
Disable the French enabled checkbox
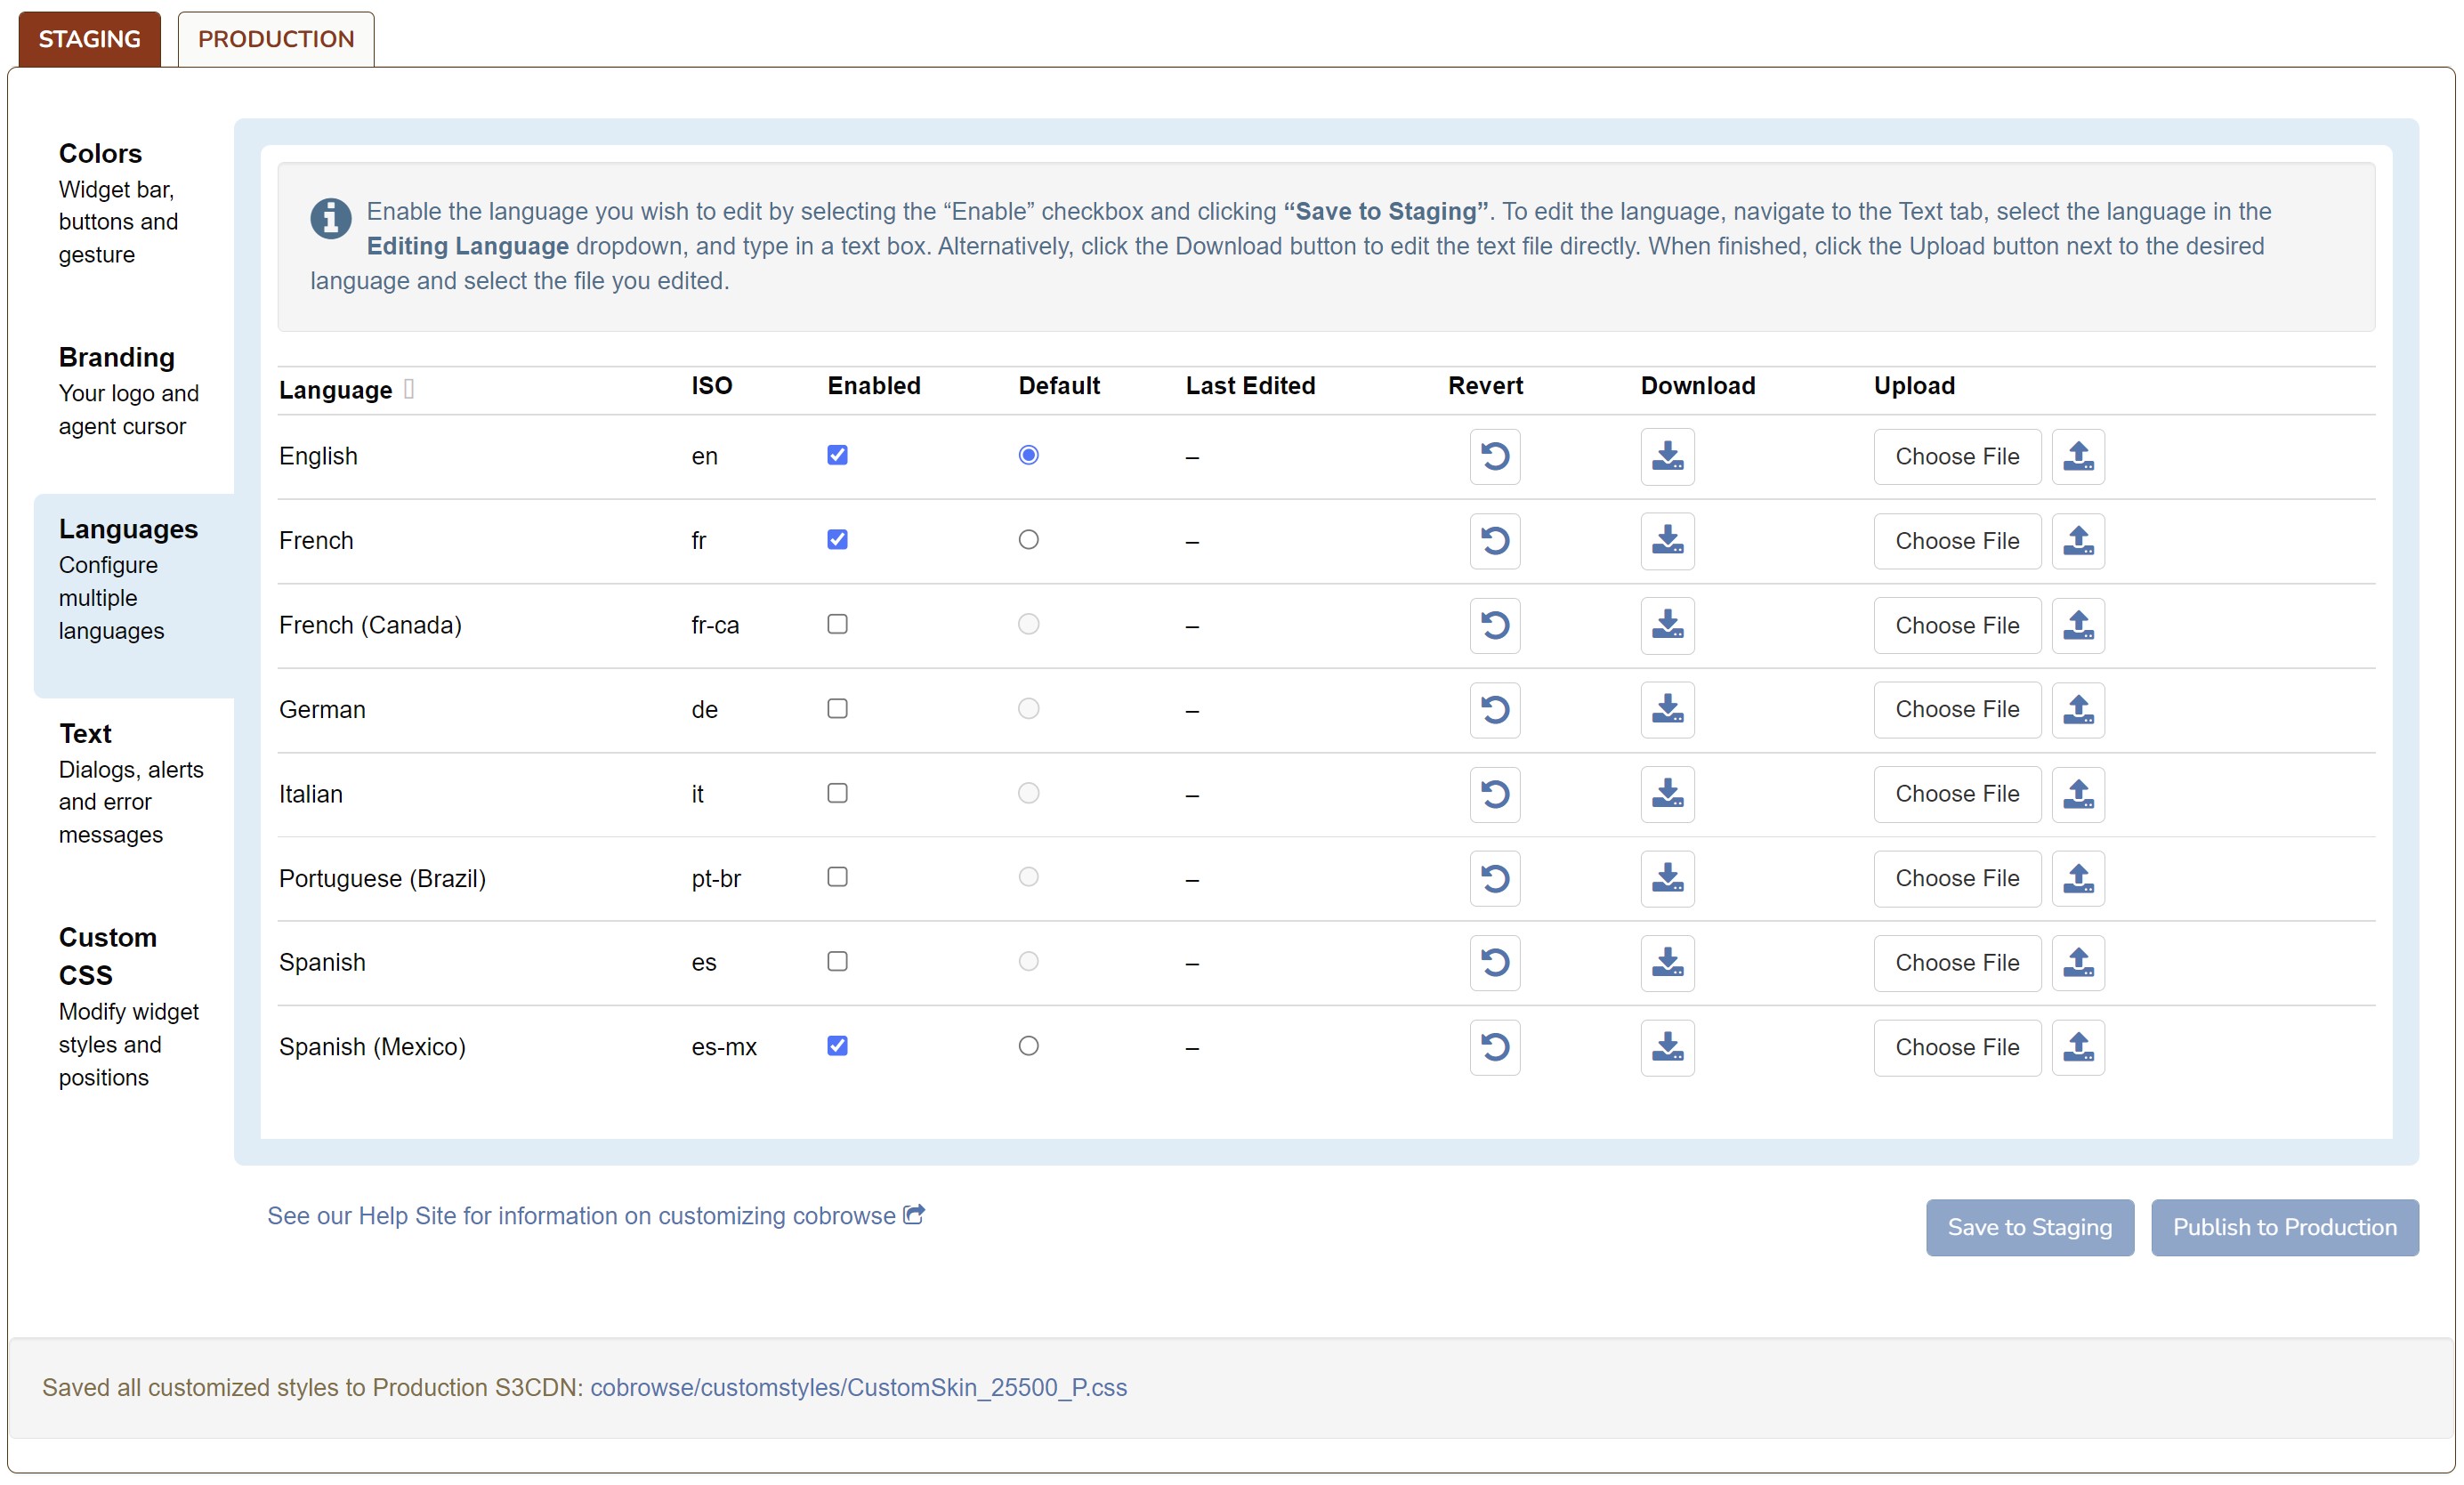(837, 539)
